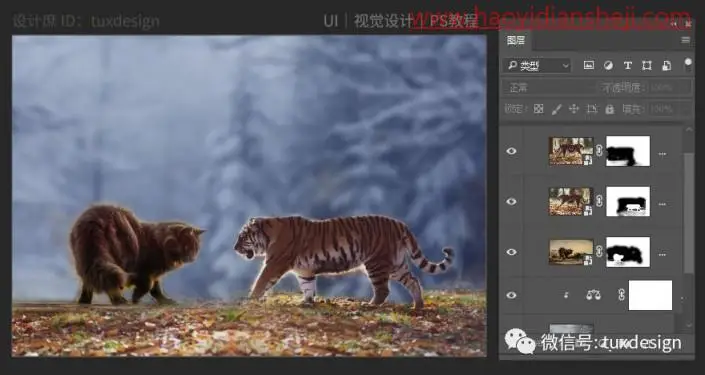Image resolution: width=705 pixels, height=375 pixels.
Task: Filter layers by text layer type
Action: click(628, 66)
